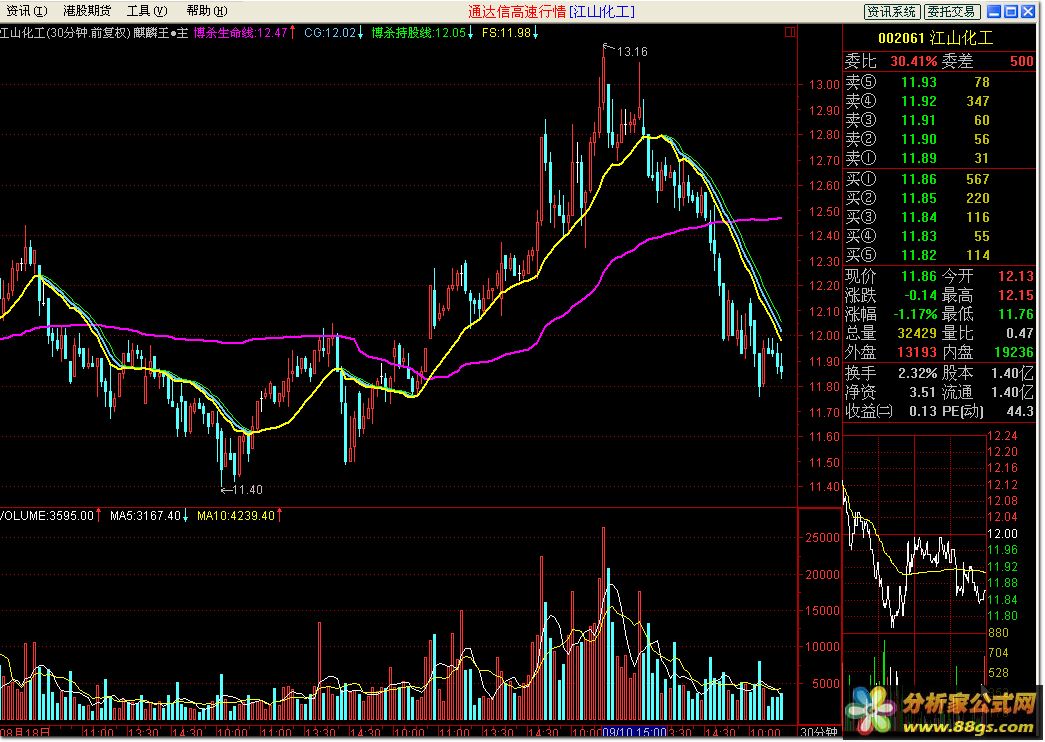Click the VOLUME:3595.00 label
This screenshot has width=1045, height=742.
51,515
